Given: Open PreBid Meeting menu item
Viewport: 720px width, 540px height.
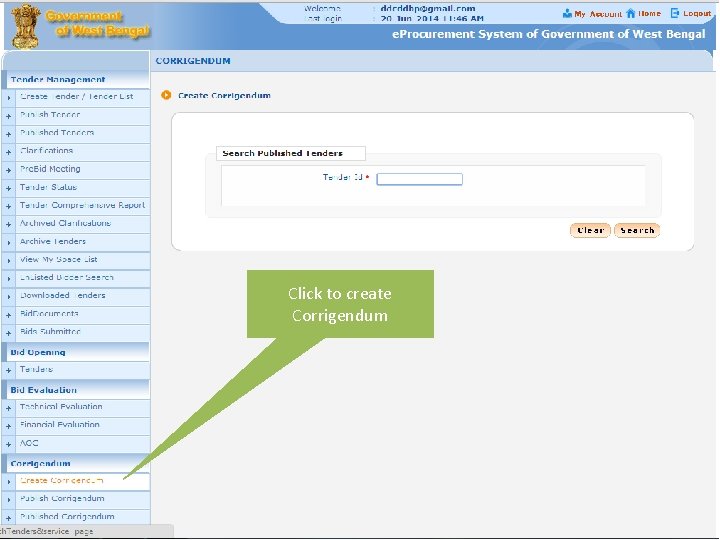Looking at the screenshot, I should coord(50,169).
